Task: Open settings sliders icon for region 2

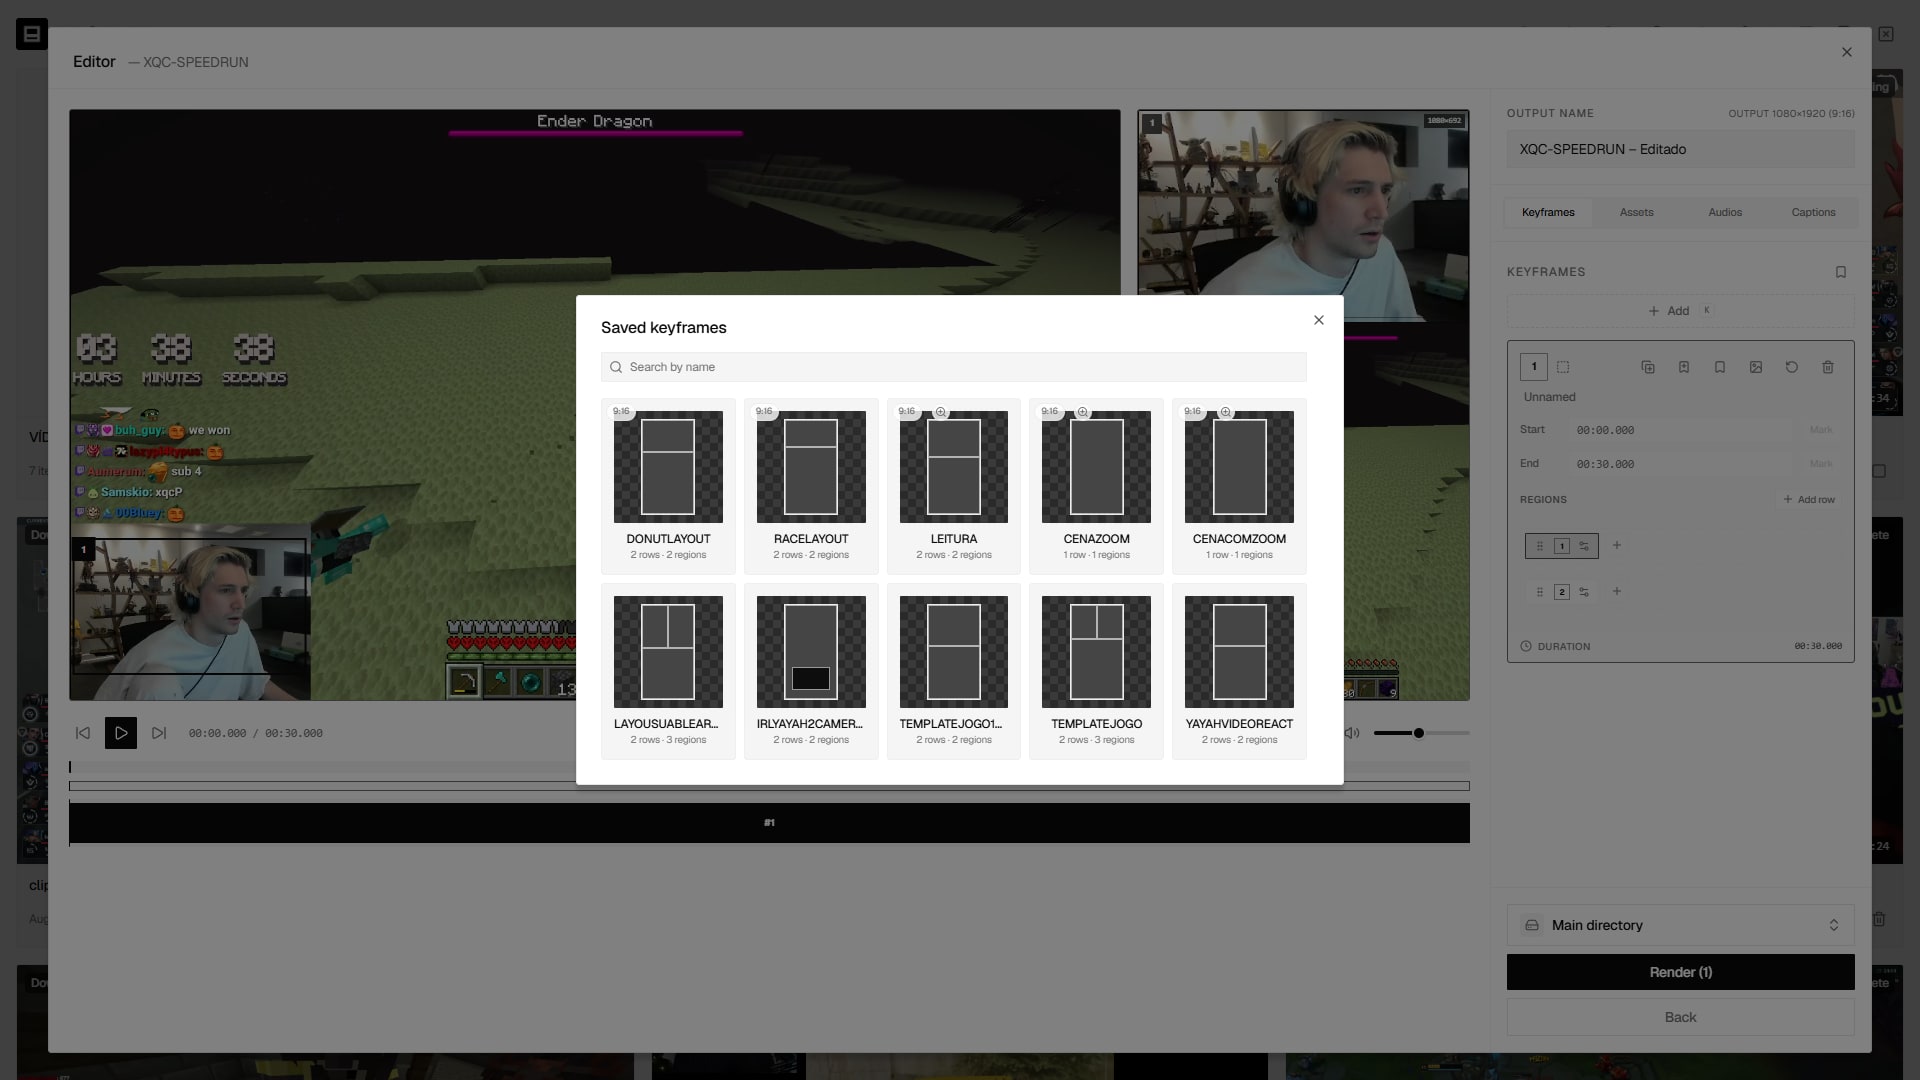Action: point(1584,592)
